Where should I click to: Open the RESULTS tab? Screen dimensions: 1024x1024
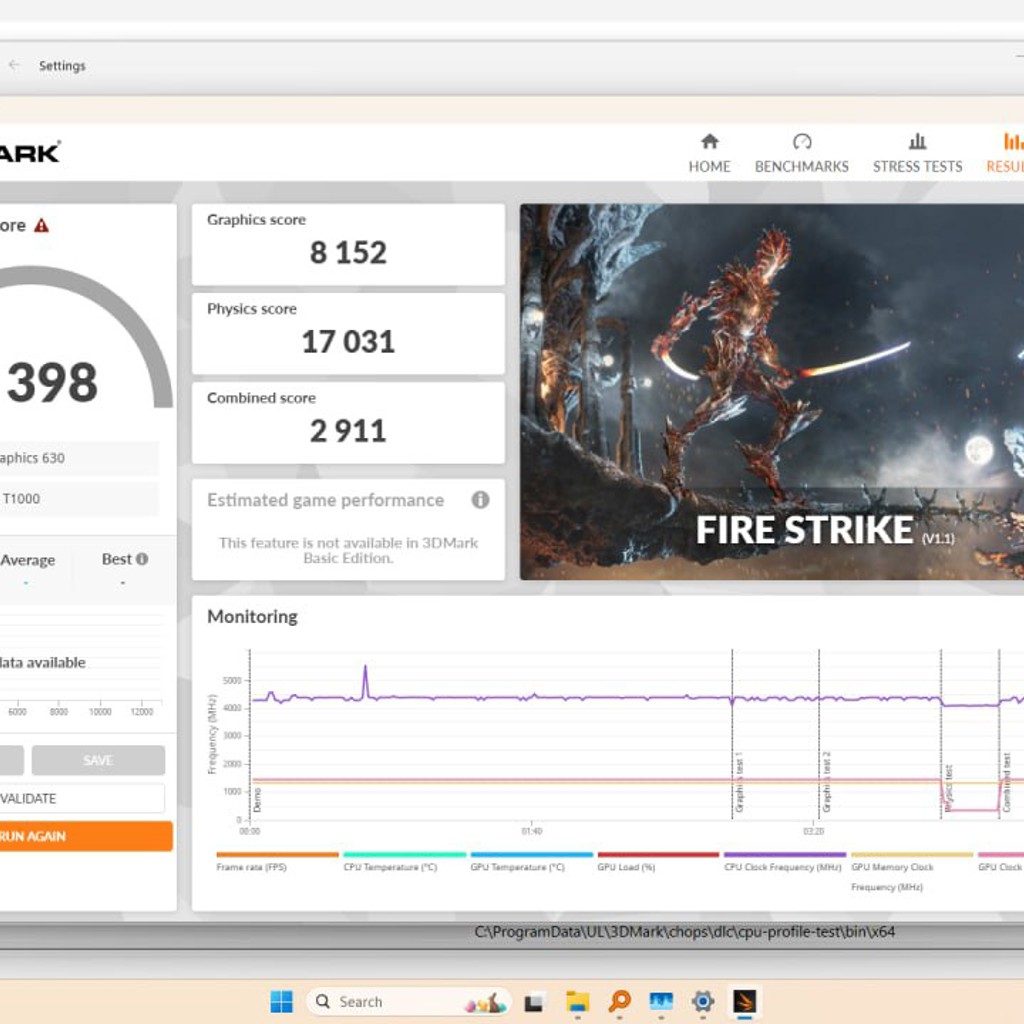tap(1006, 153)
